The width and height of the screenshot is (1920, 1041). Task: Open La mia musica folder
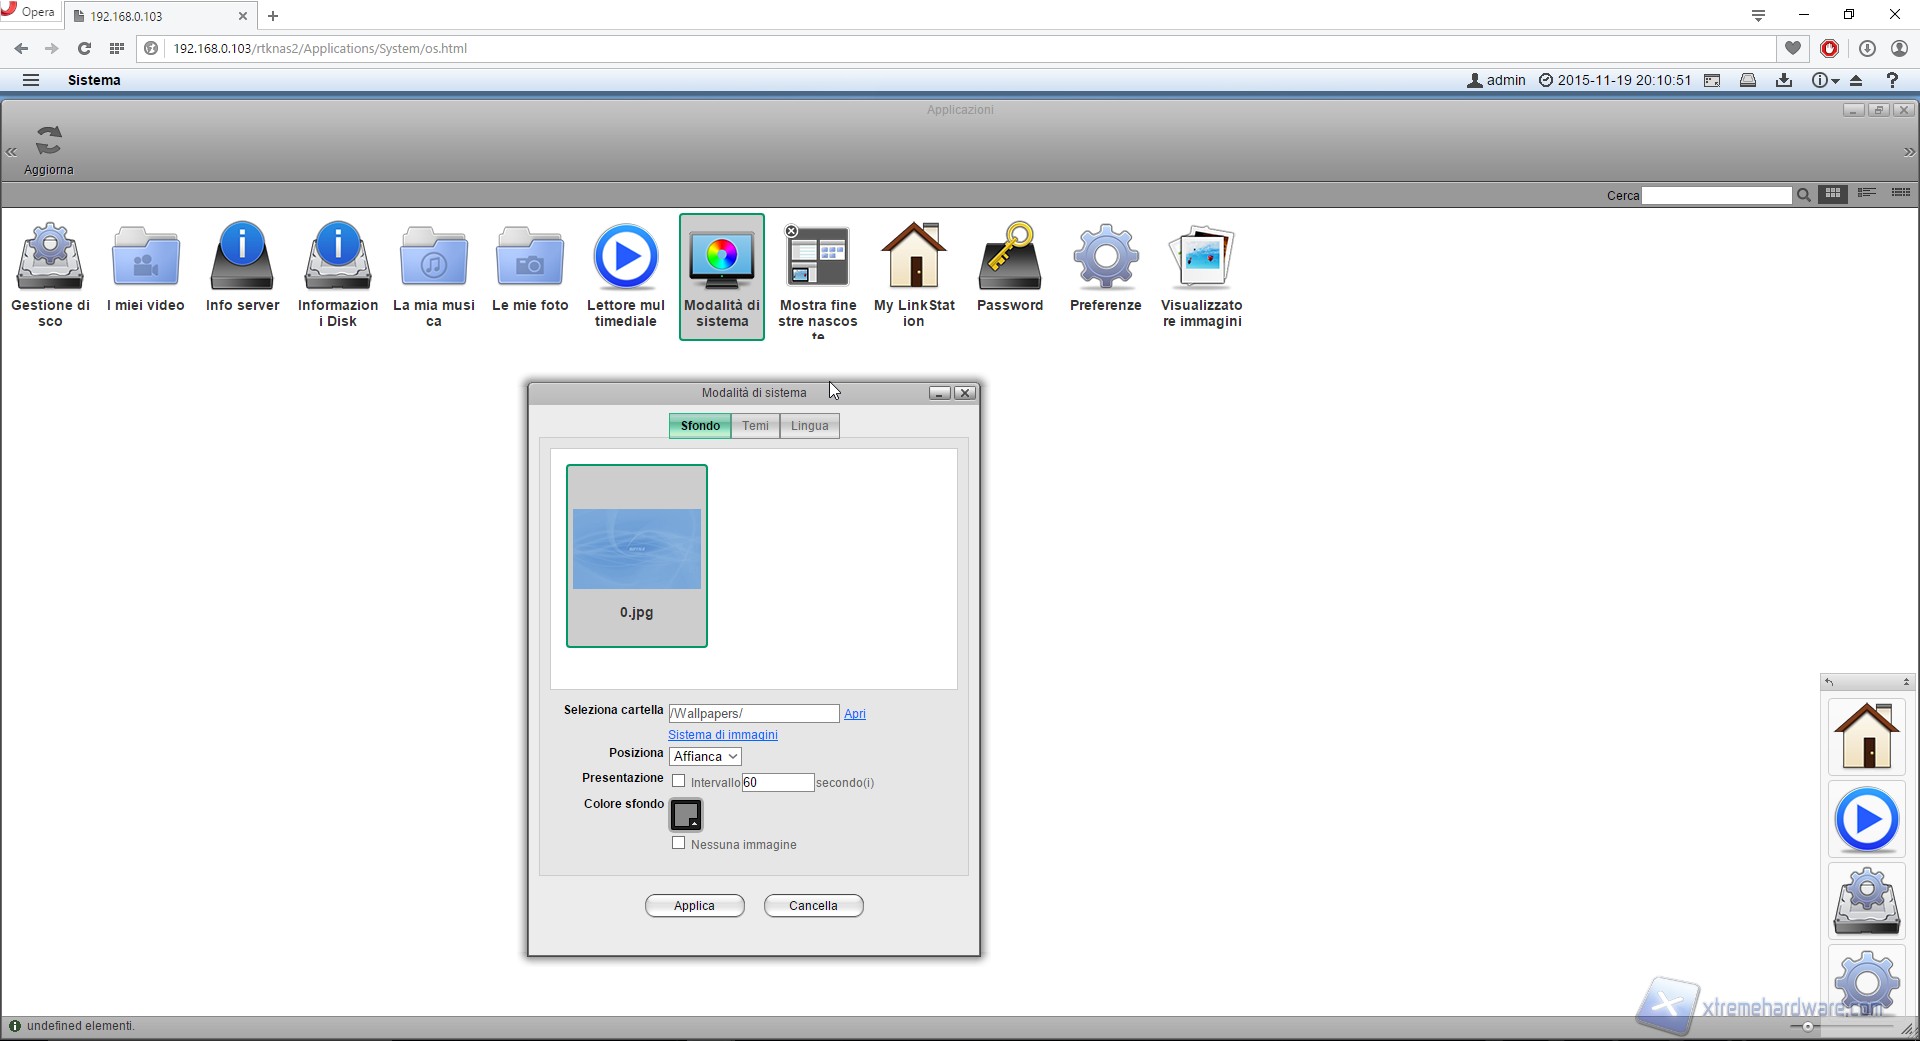point(433,257)
